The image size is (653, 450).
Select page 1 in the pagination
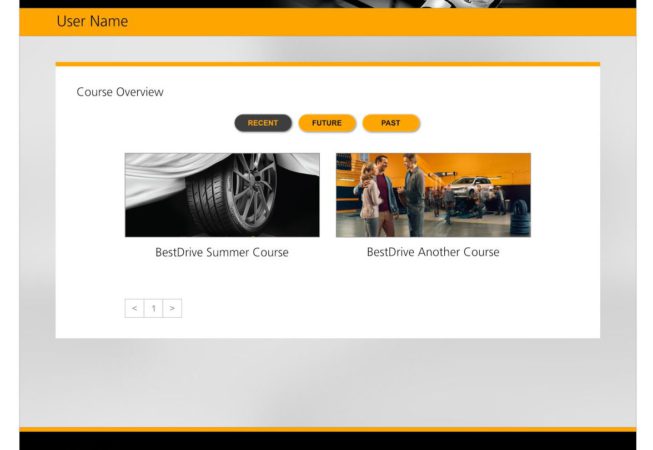(153, 308)
